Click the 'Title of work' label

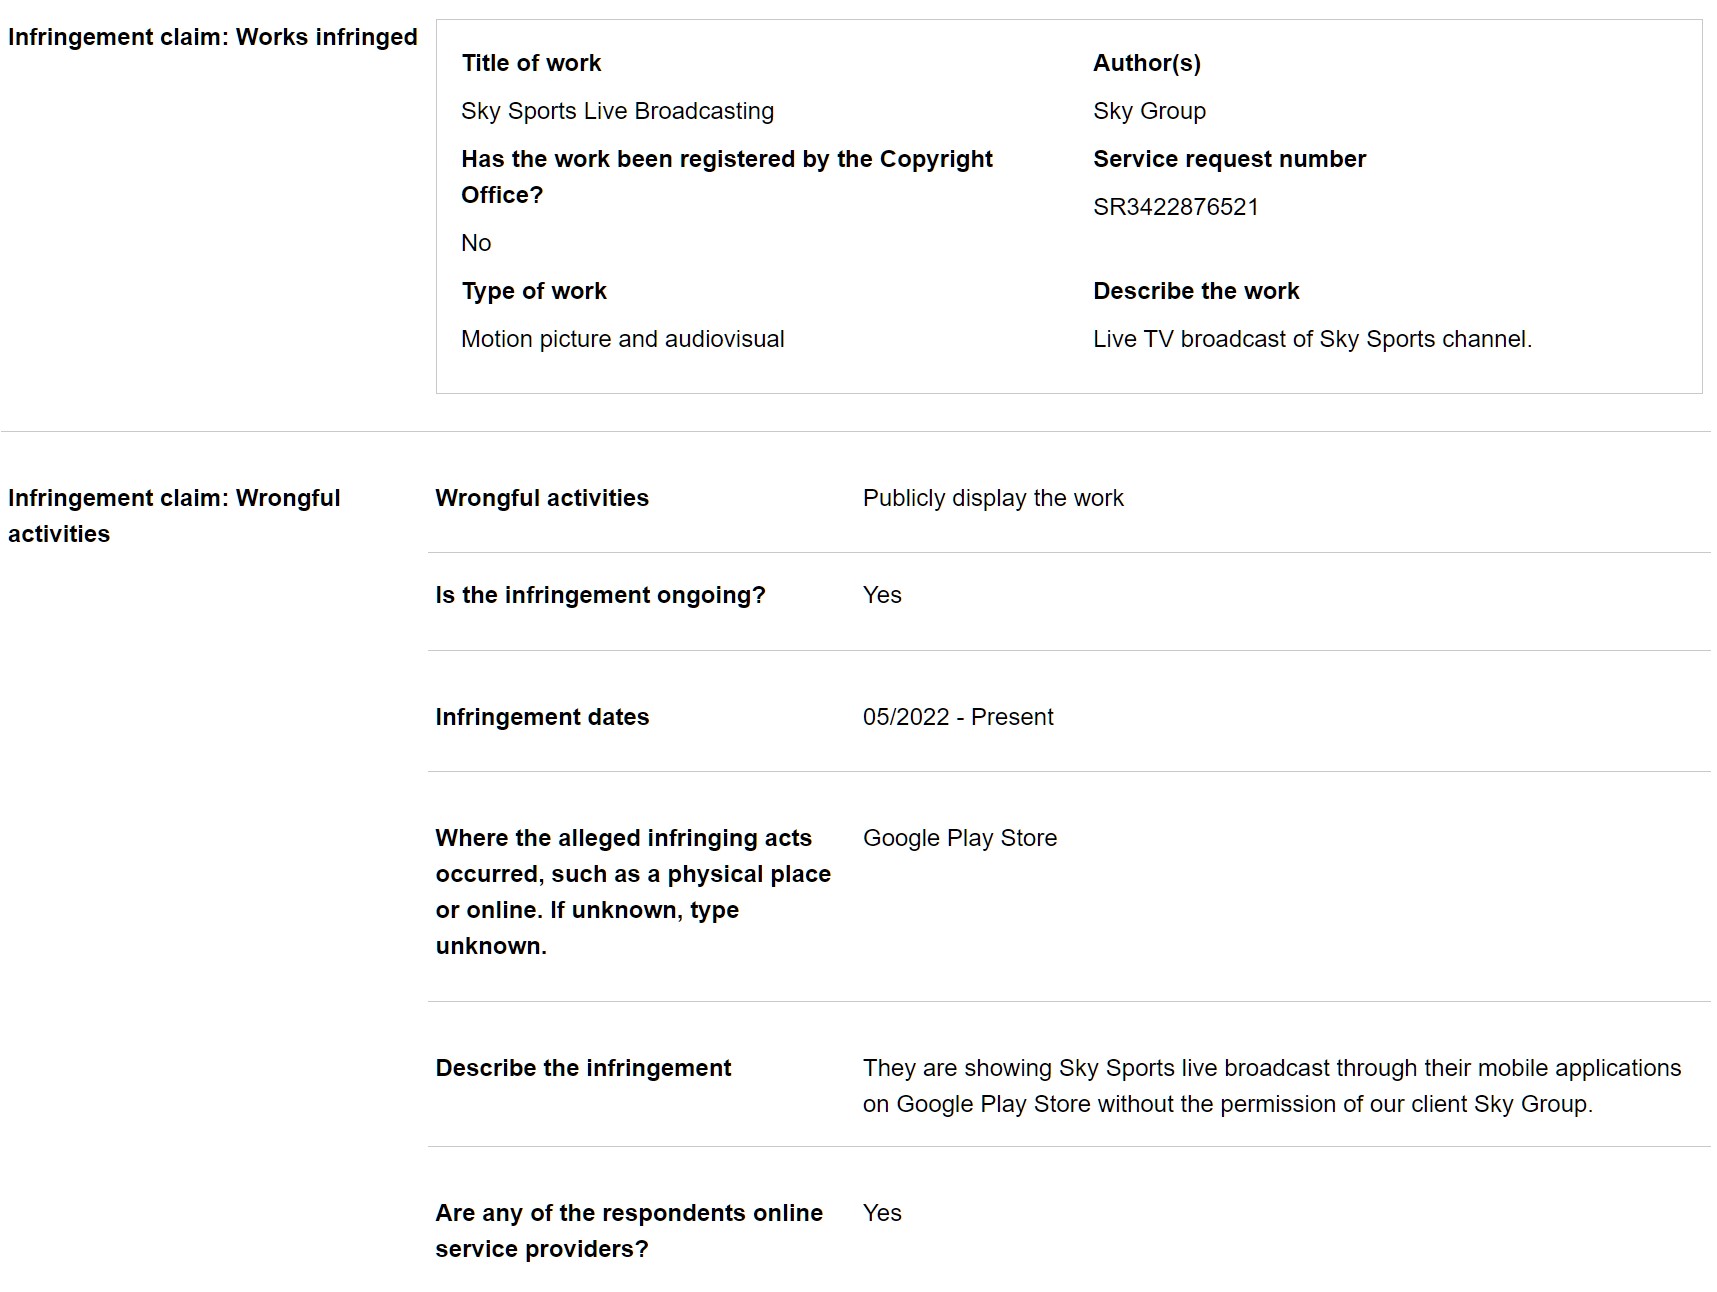pos(531,63)
